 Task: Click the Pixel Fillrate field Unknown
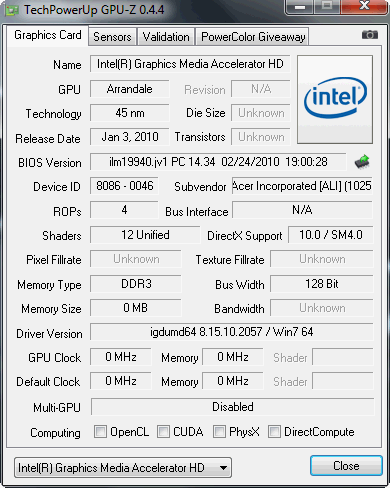[136, 259]
